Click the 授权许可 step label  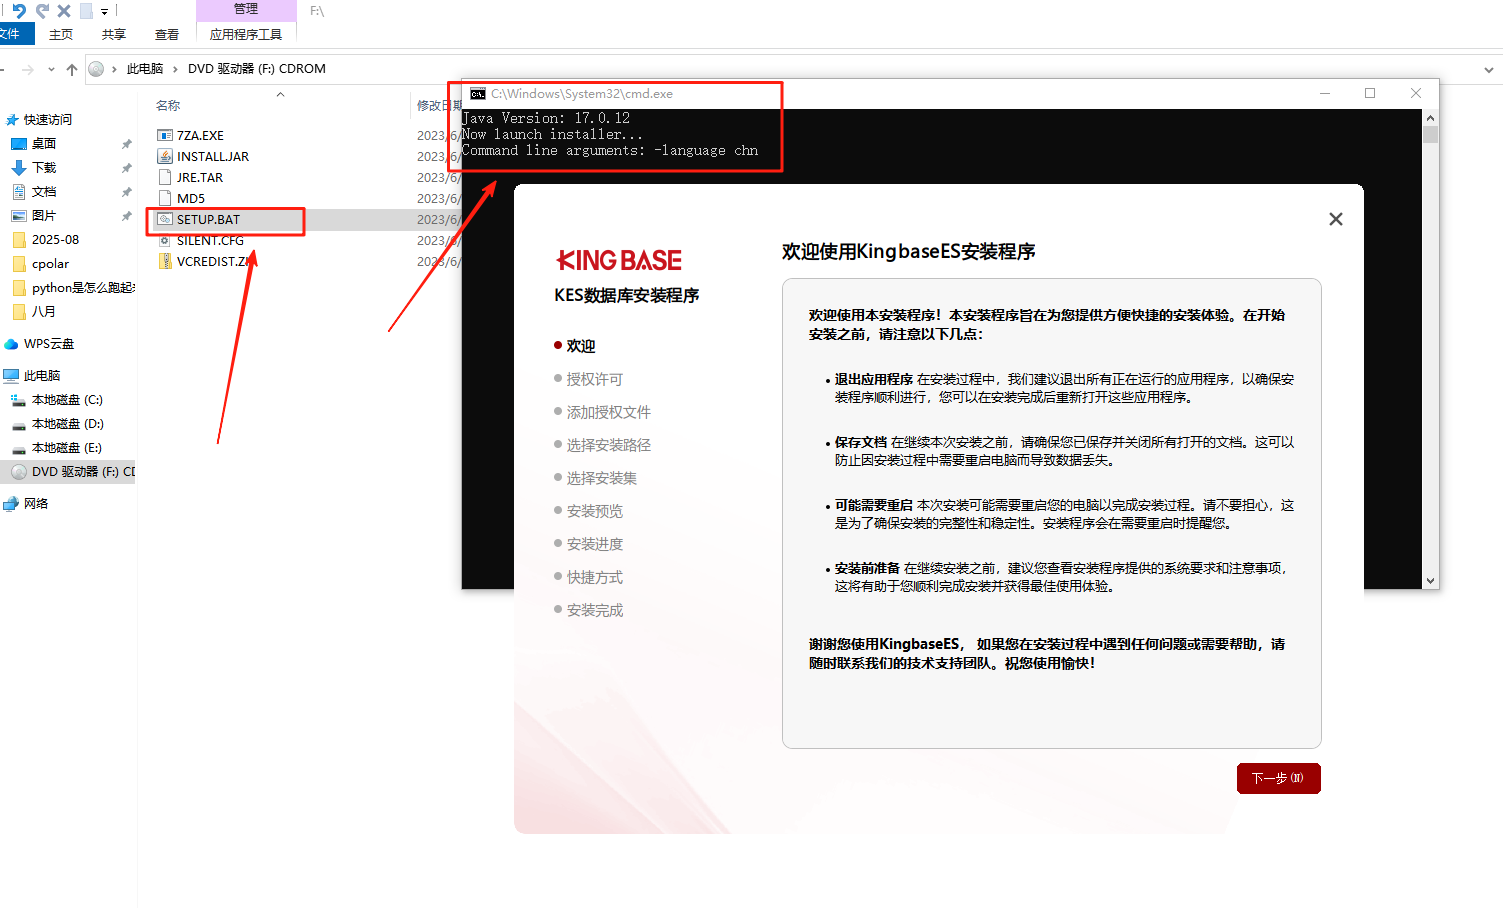[x=595, y=379]
